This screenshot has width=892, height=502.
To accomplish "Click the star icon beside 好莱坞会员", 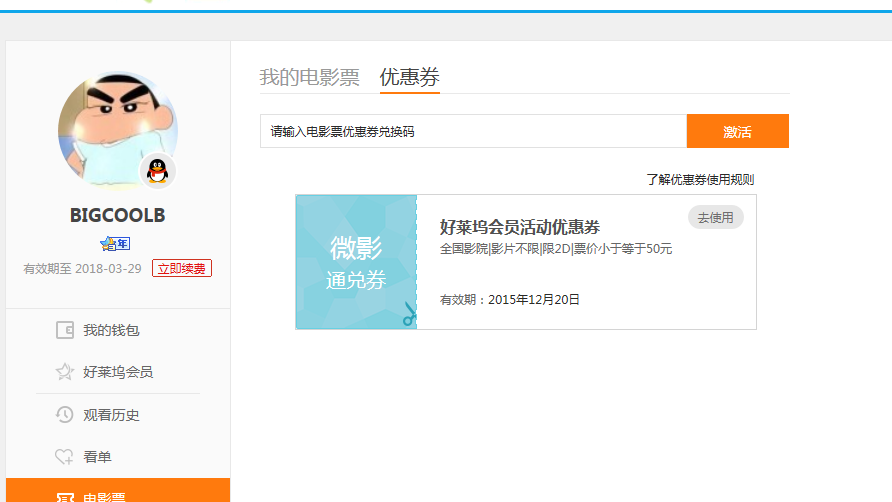I will tap(65, 372).
